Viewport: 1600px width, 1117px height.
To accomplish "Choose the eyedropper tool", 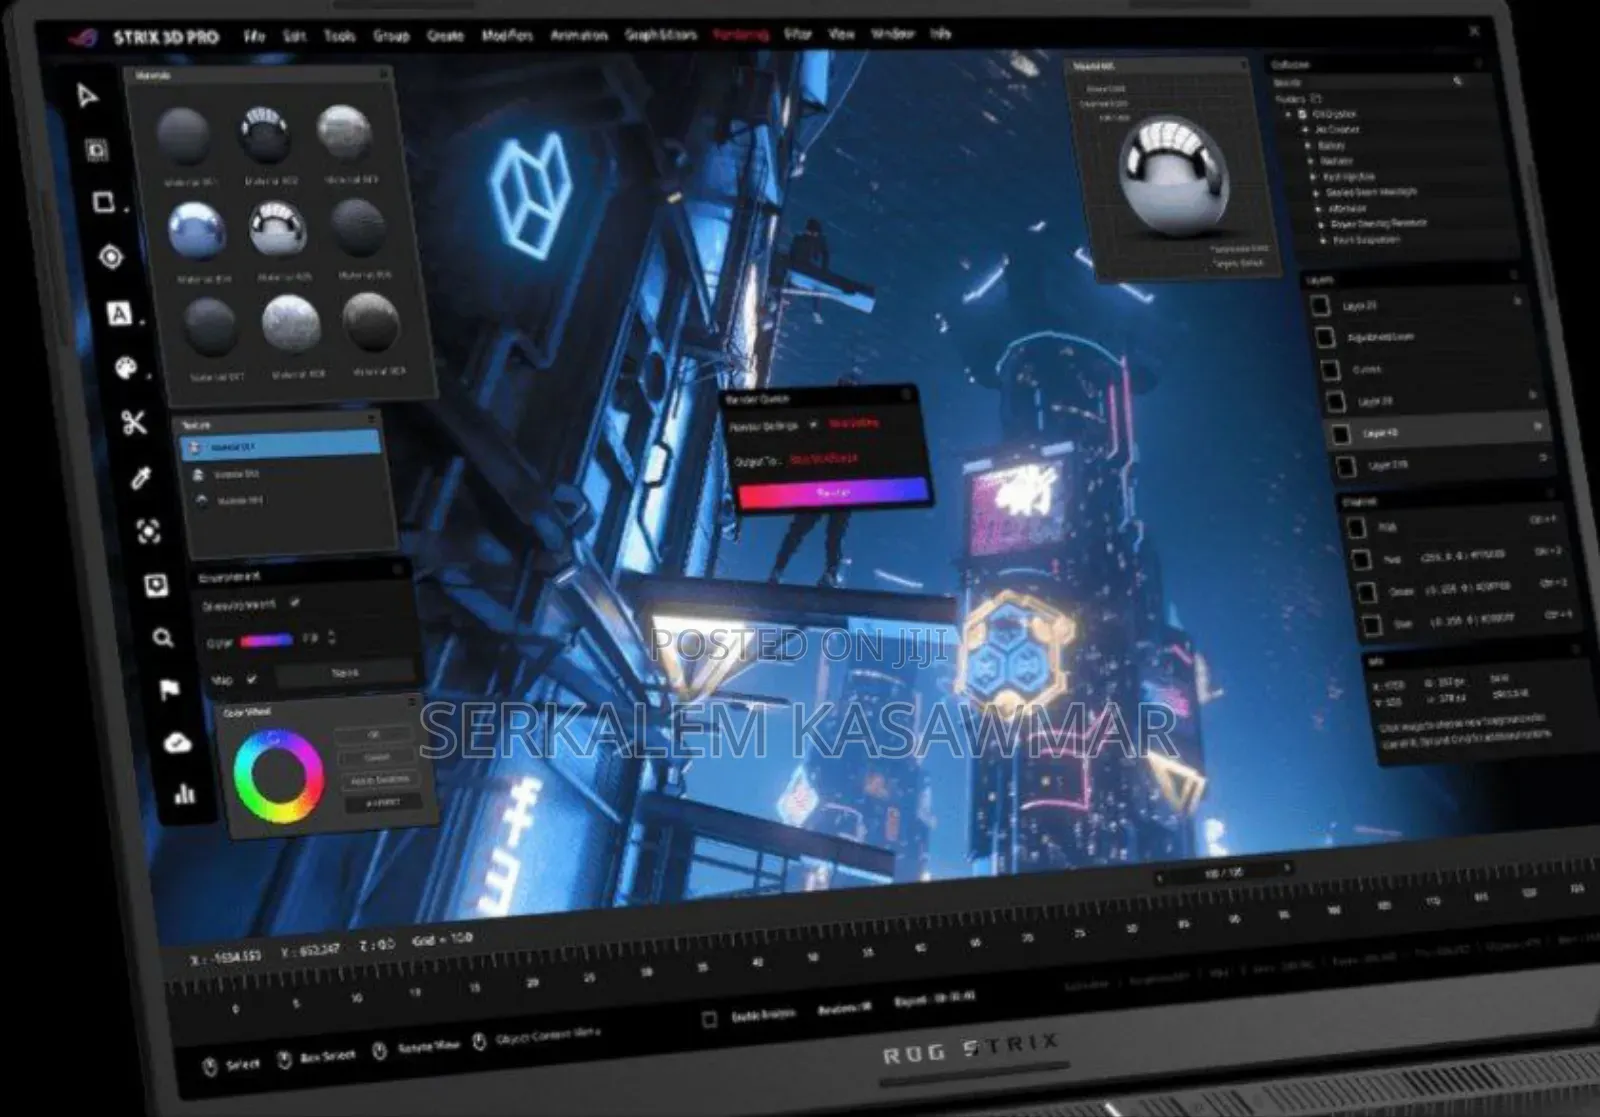I will click(141, 478).
